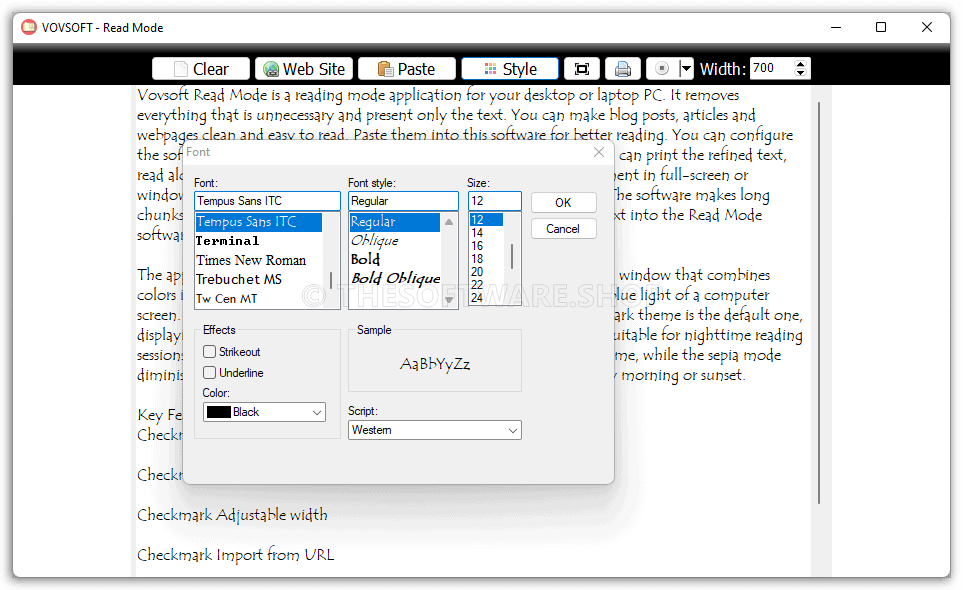
Task: Click the Paste toolbar button
Action: coord(407,69)
